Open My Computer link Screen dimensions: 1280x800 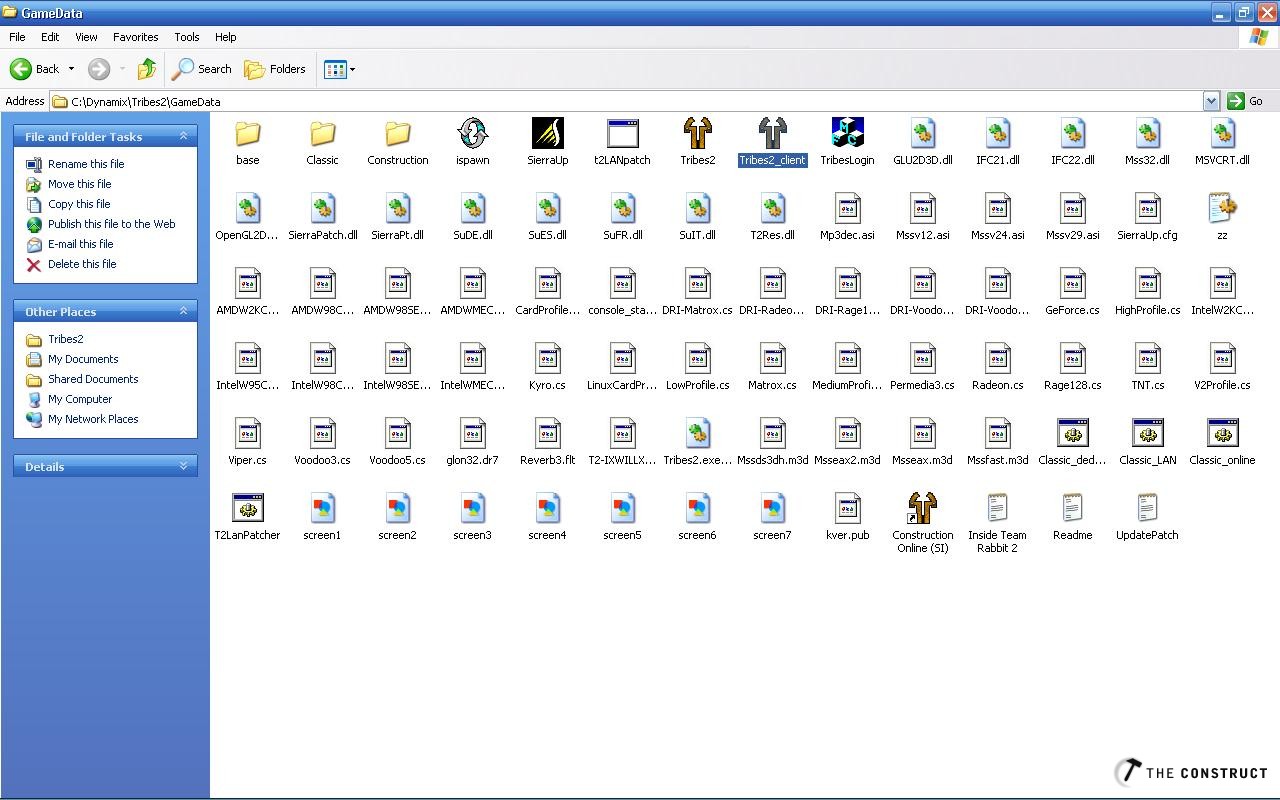[80, 399]
